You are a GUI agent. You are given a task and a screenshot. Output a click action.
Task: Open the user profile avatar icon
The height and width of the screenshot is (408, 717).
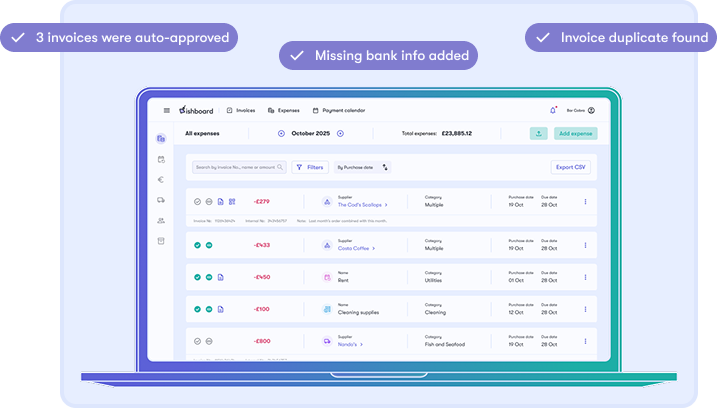point(591,110)
